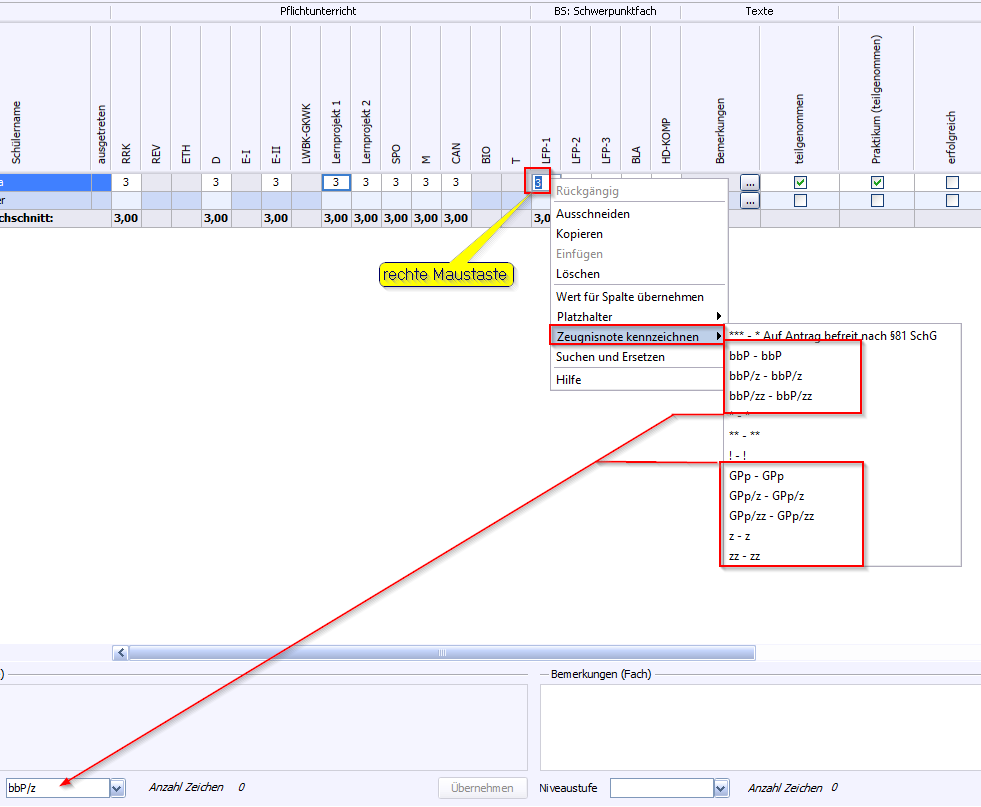Image resolution: width=981 pixels, height=807 pixels.
Task: Choose 'GPp/z - GPp/z' from the submenu
Action: pyautogui.click(x=766, y=496)
